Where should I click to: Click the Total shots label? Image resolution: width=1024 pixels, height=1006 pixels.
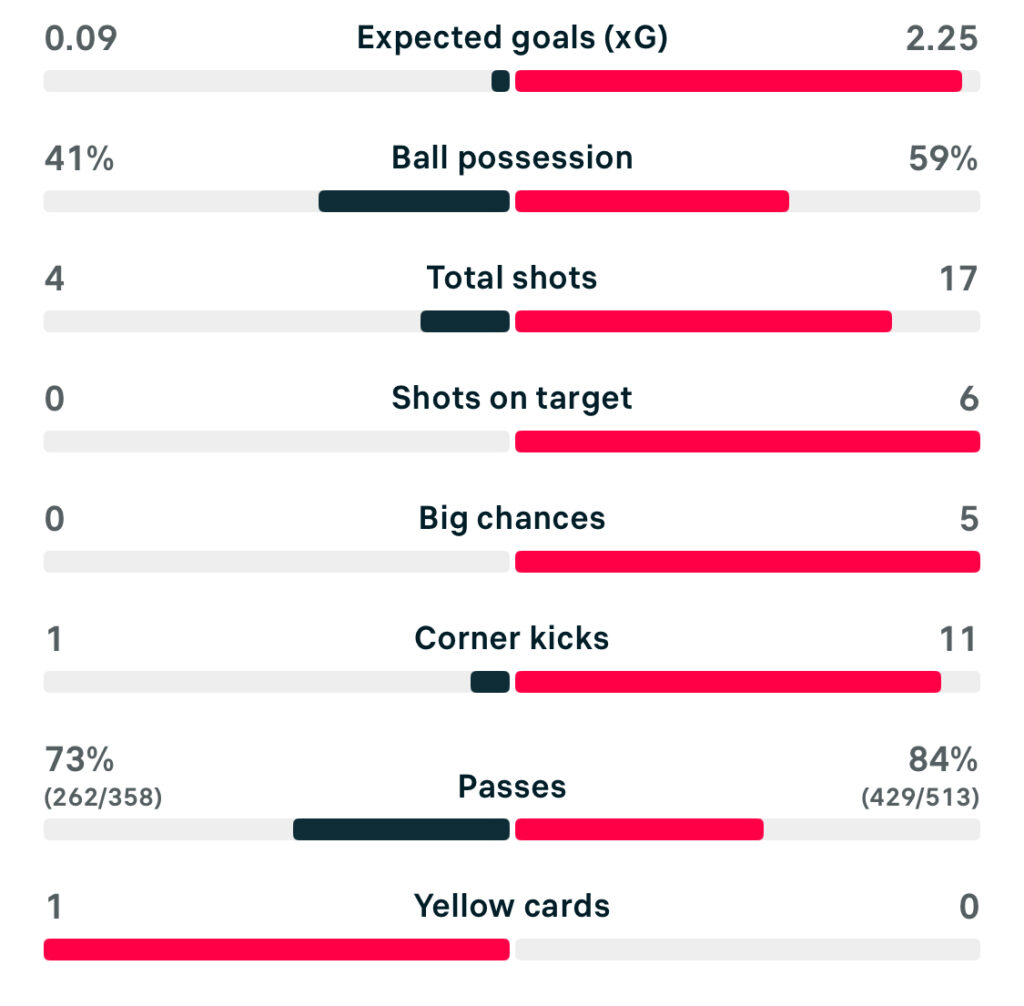coord(512,278)
